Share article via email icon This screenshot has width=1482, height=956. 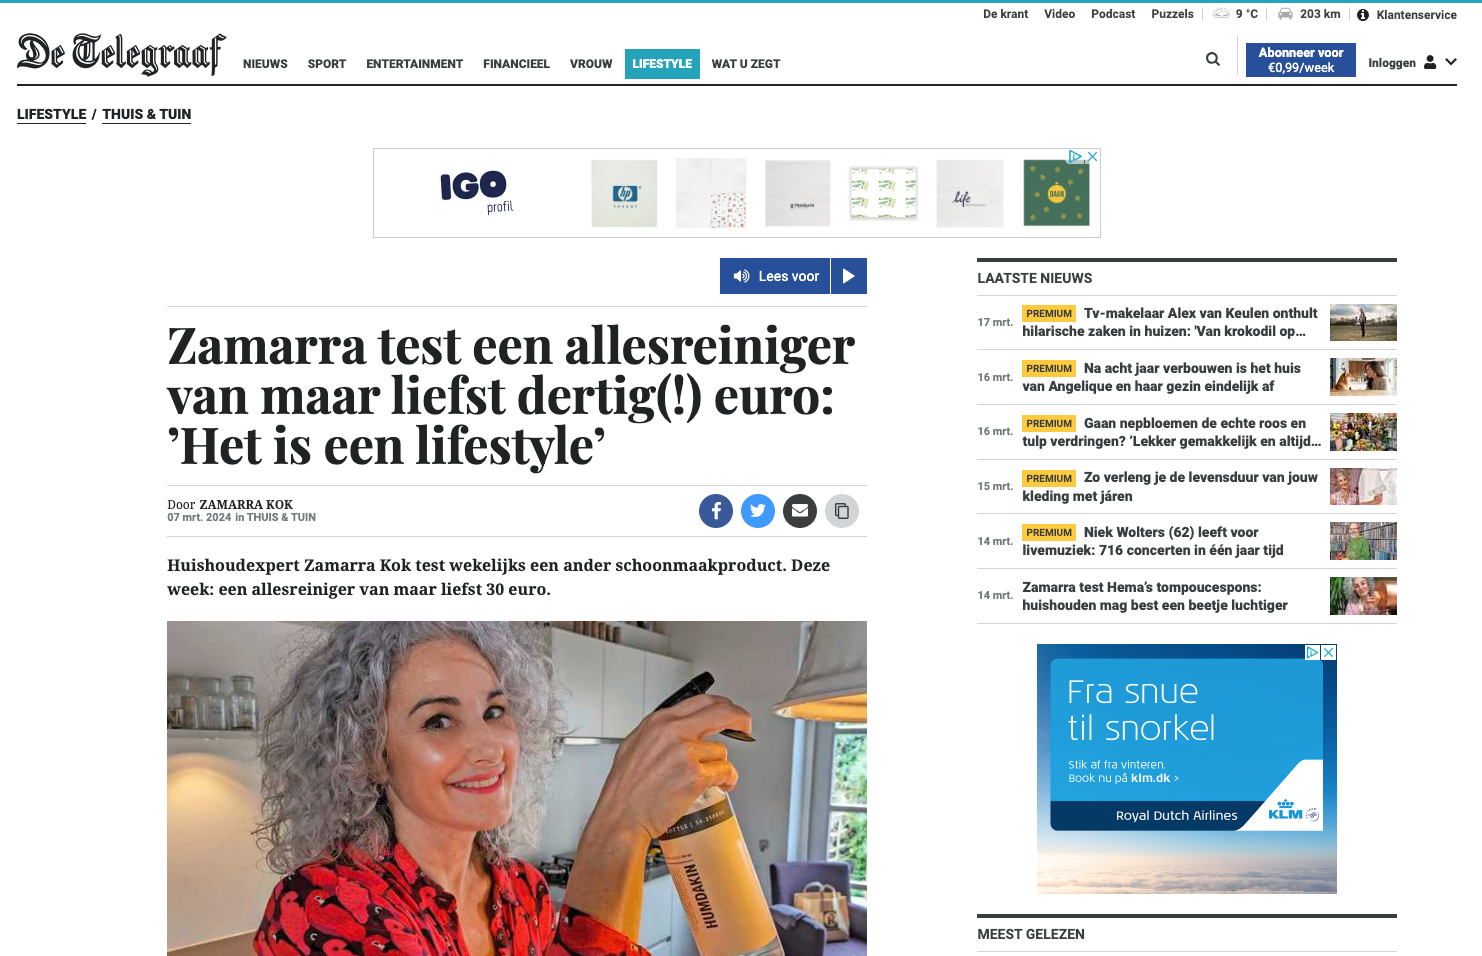tap(800, 511)
